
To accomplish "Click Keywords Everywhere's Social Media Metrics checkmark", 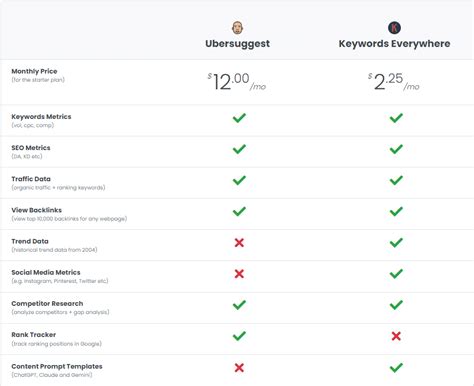I will pos(396,274).
